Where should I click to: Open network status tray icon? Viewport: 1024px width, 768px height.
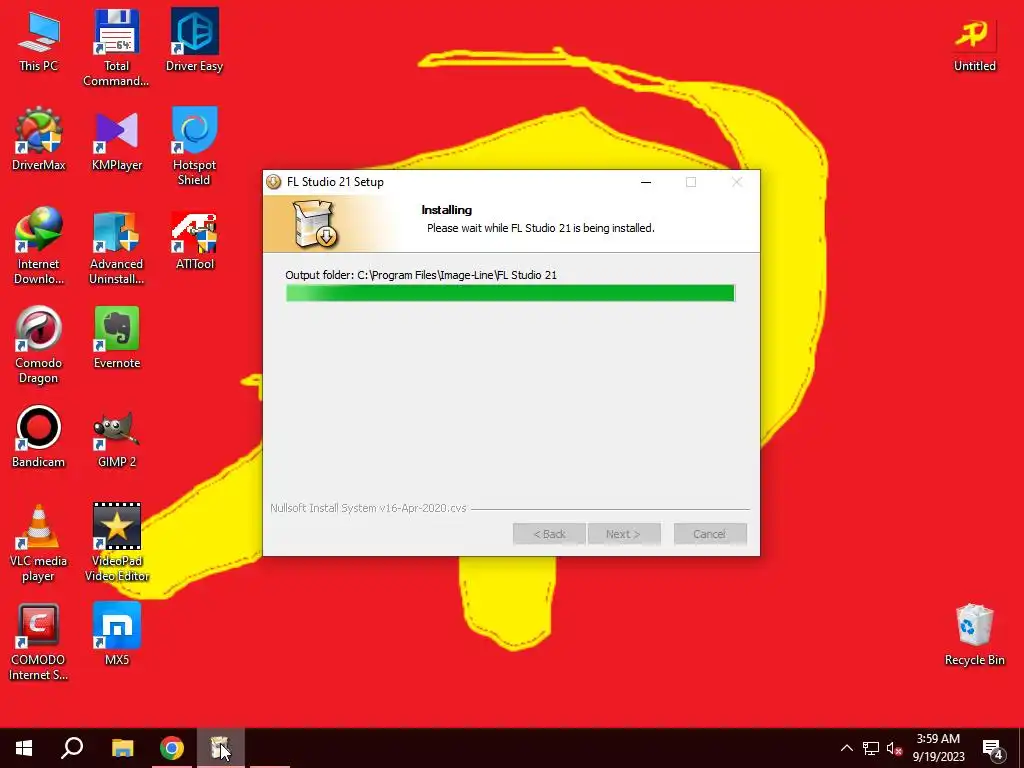871,748
